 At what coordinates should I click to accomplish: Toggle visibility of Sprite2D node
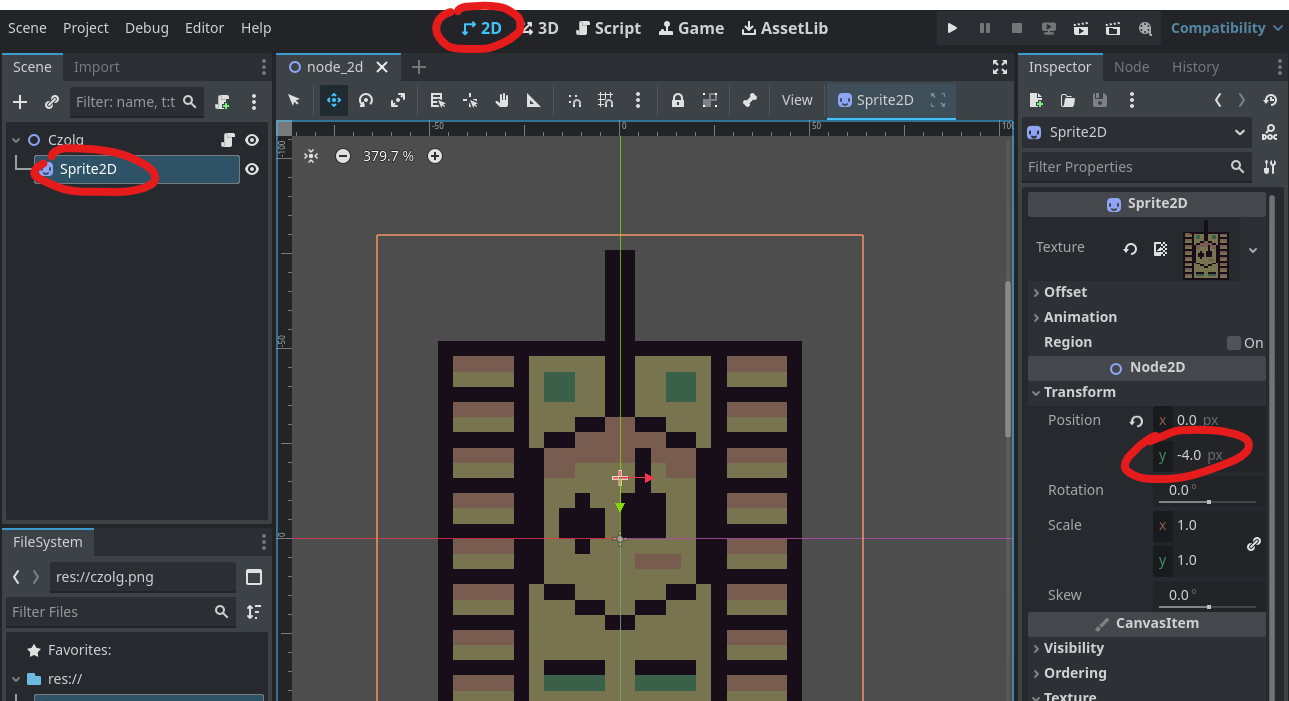click(x=252, y=170)
